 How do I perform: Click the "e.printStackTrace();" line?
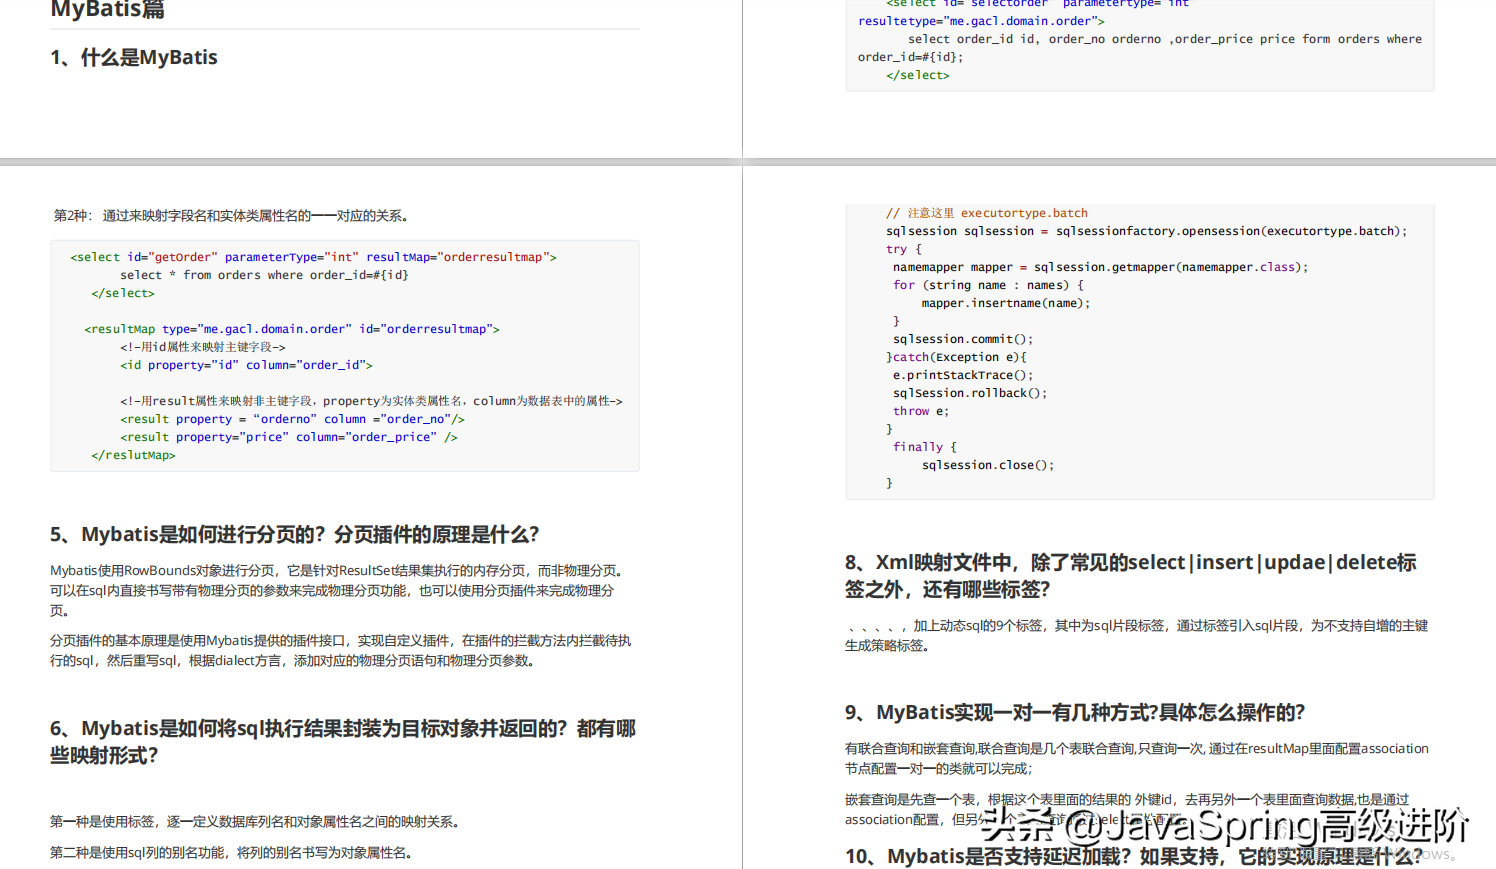[x=963, y=375]
